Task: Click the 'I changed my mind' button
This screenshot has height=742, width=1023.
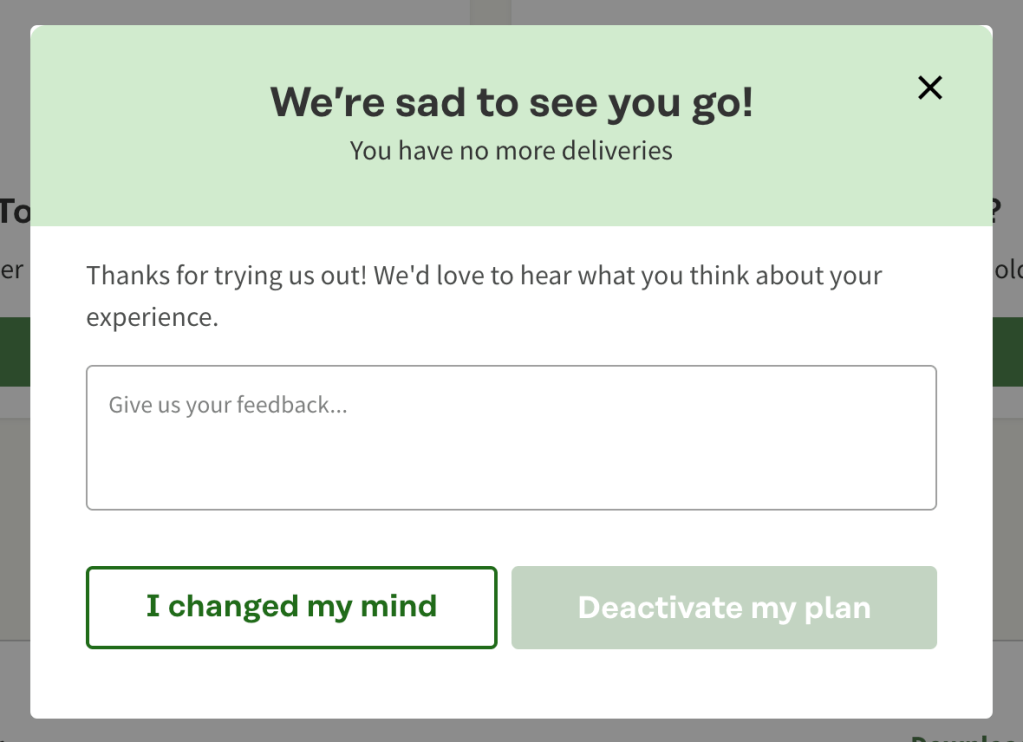Action: click(291, 607)
